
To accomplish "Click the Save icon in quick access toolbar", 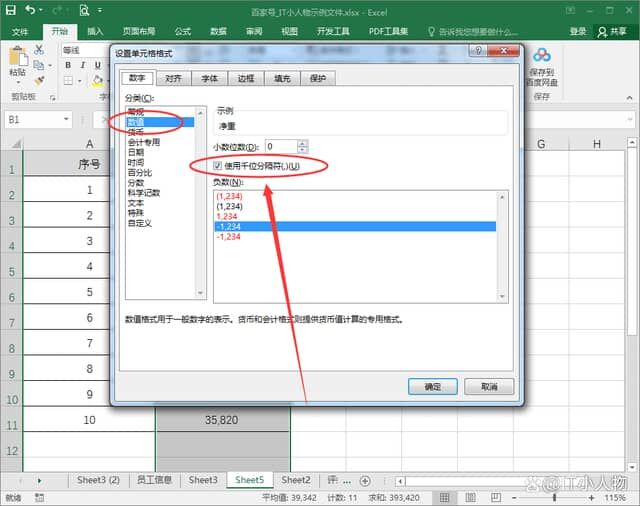I will [10, 10].
